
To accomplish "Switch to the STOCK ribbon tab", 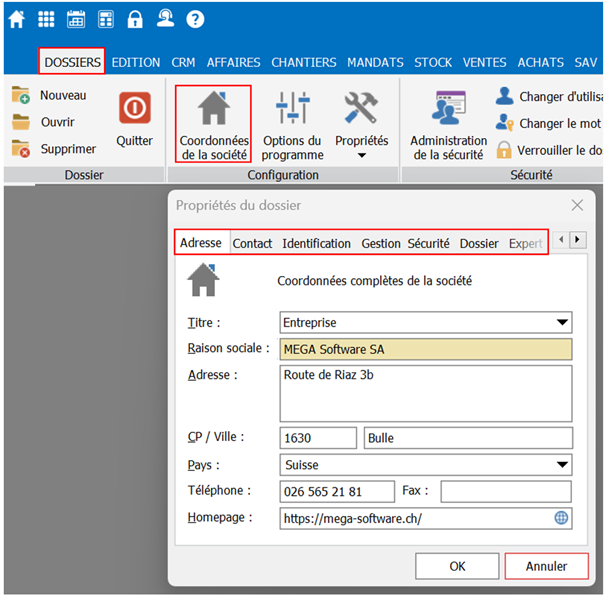I will point(433,62).
